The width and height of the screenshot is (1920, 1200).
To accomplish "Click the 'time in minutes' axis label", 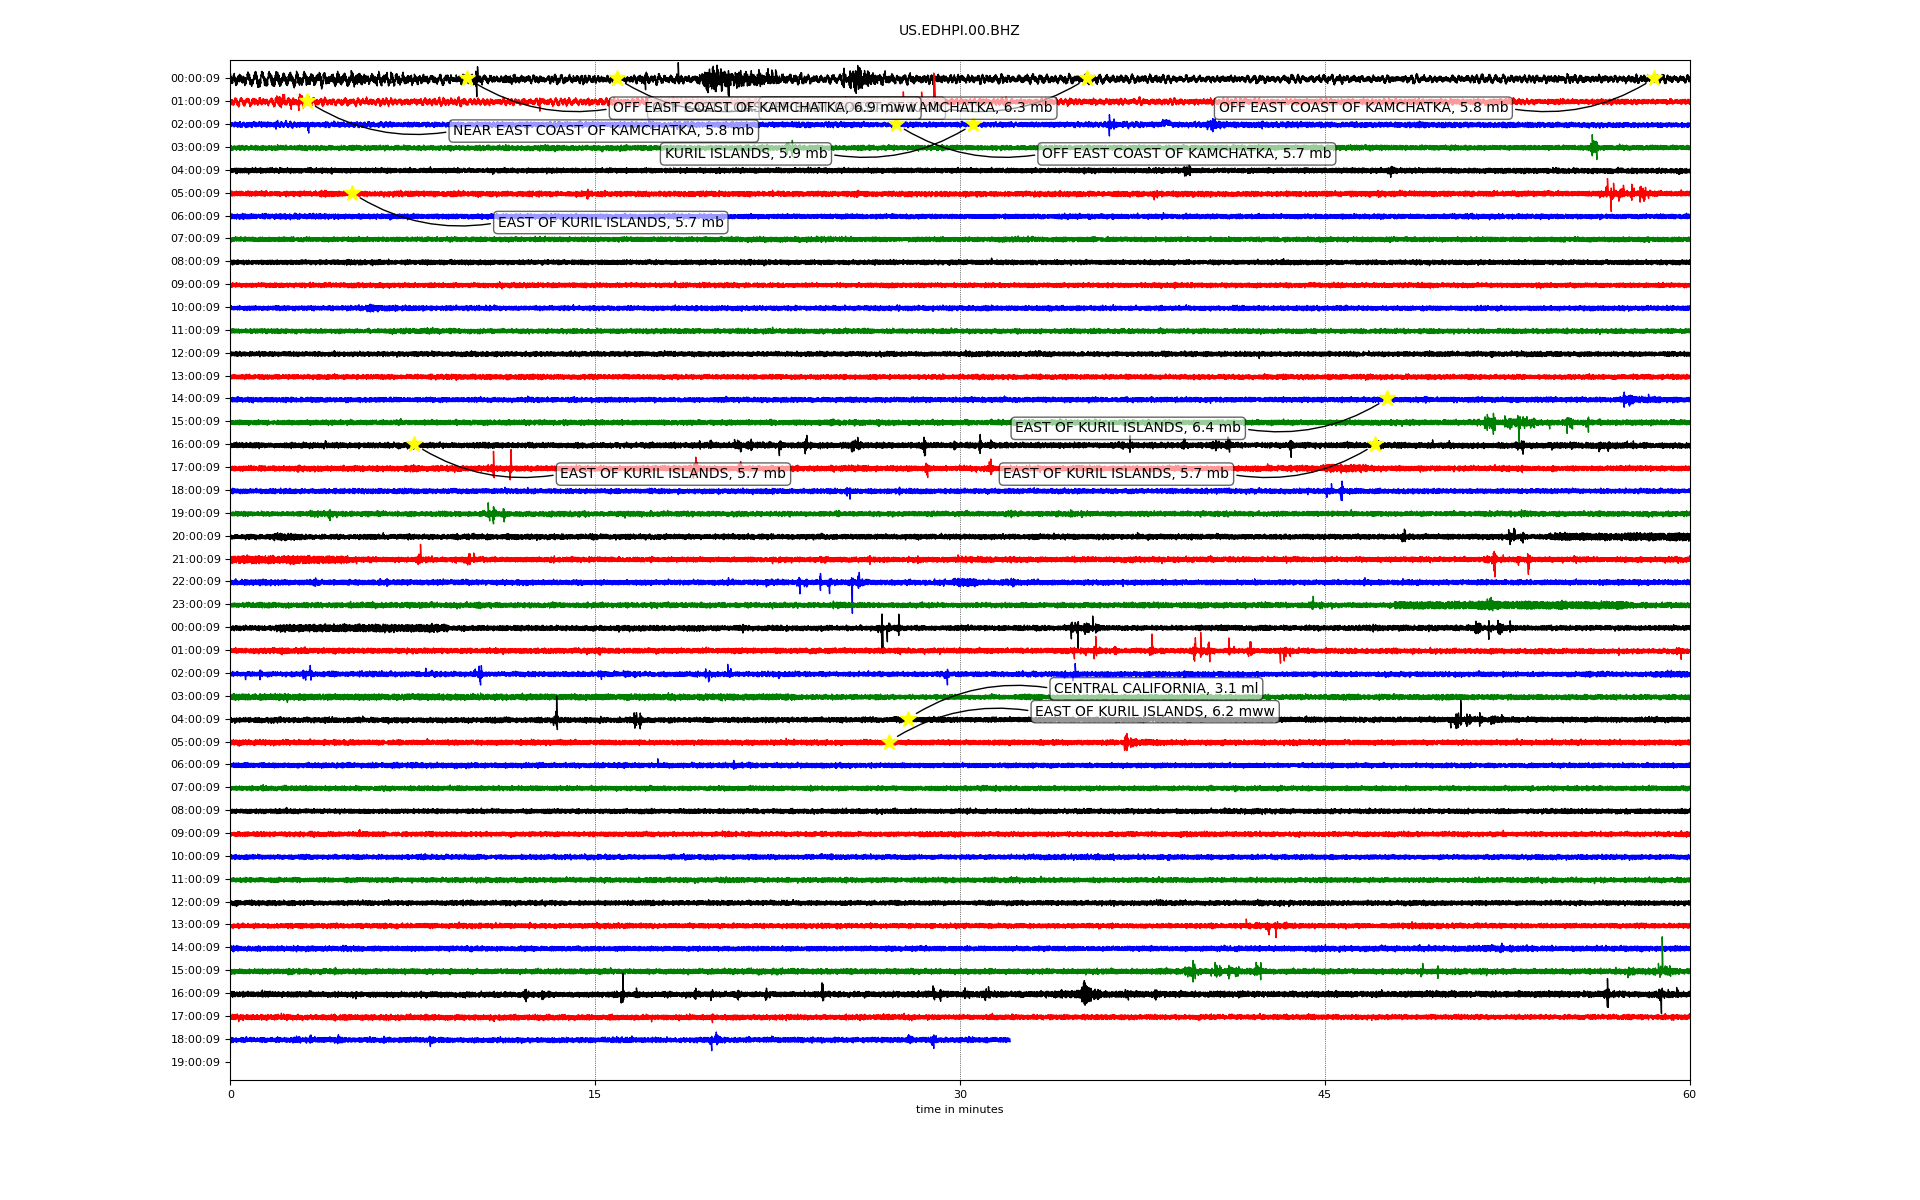I will pyautogui.click(x=959, y=1109).
